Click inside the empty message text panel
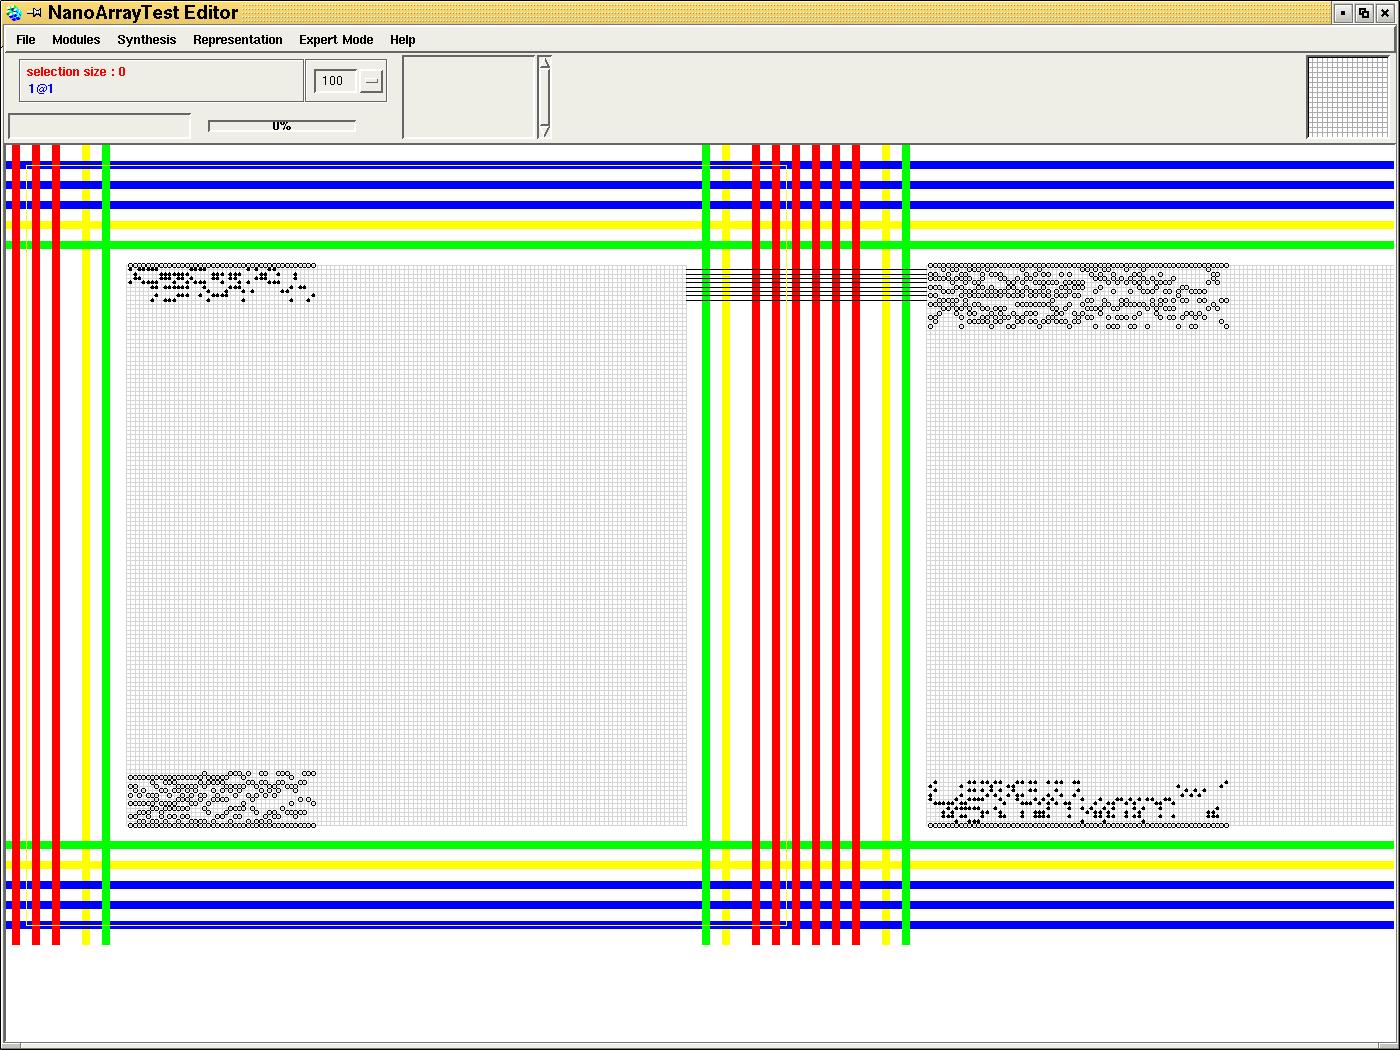 [469, 97]
